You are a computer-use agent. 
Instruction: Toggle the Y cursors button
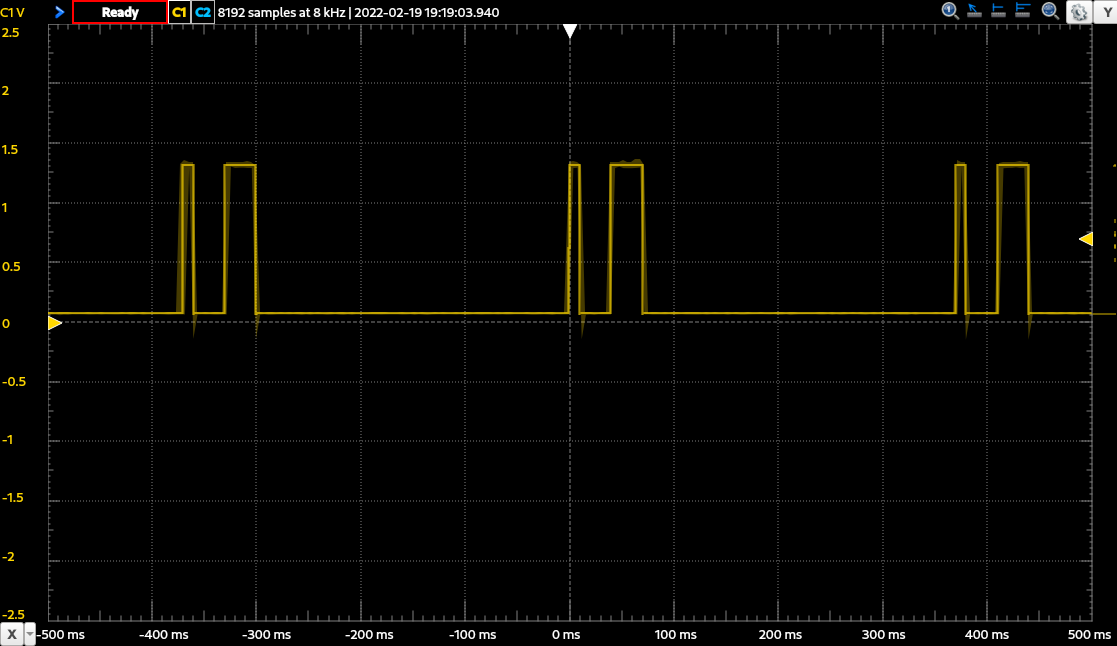pos(1106,12)
